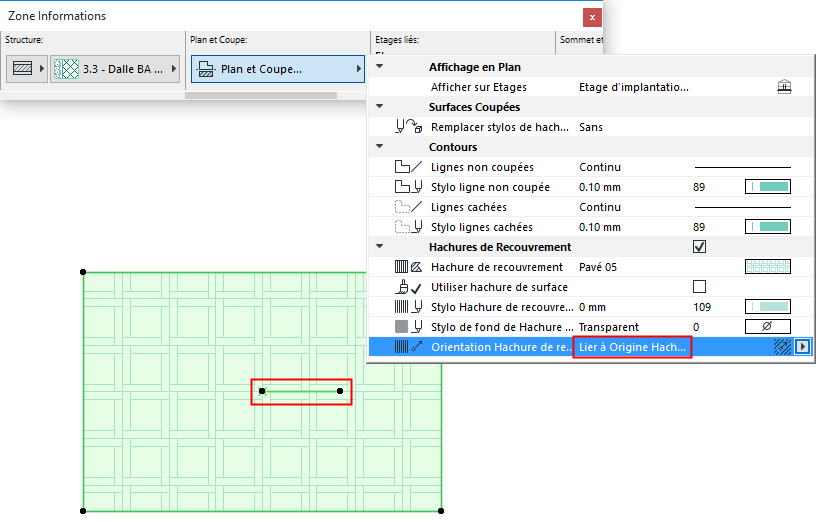Collapse the Surfaces Coupées section

coord(380,106)
